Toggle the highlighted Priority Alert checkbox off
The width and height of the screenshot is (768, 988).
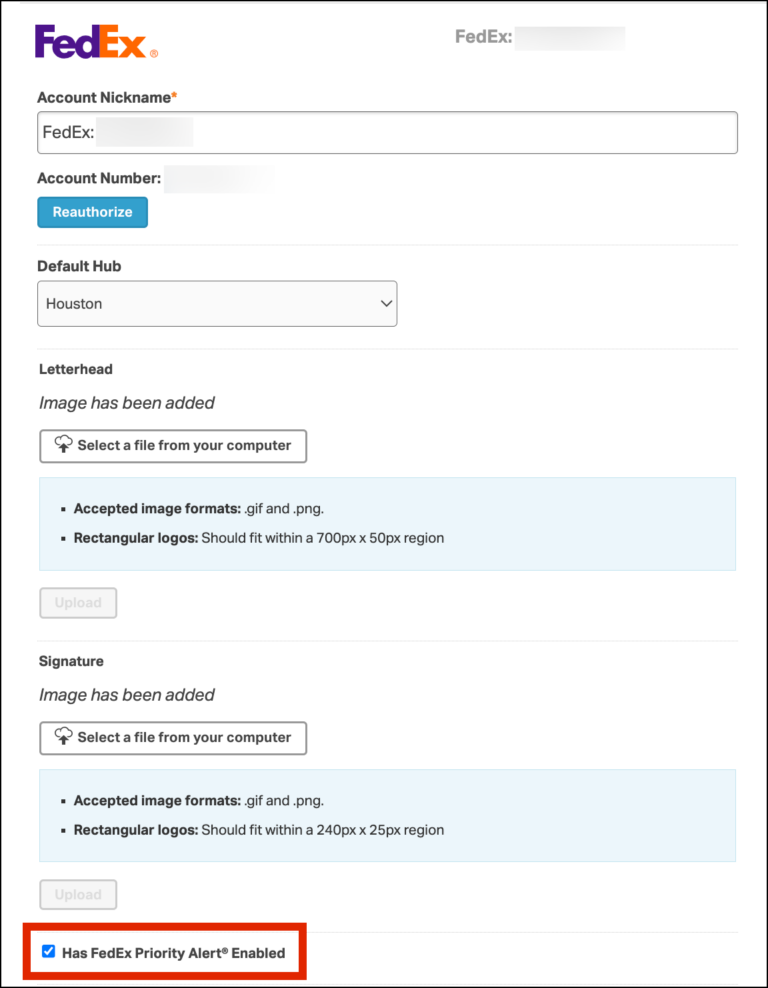click(x=48, y=951)
